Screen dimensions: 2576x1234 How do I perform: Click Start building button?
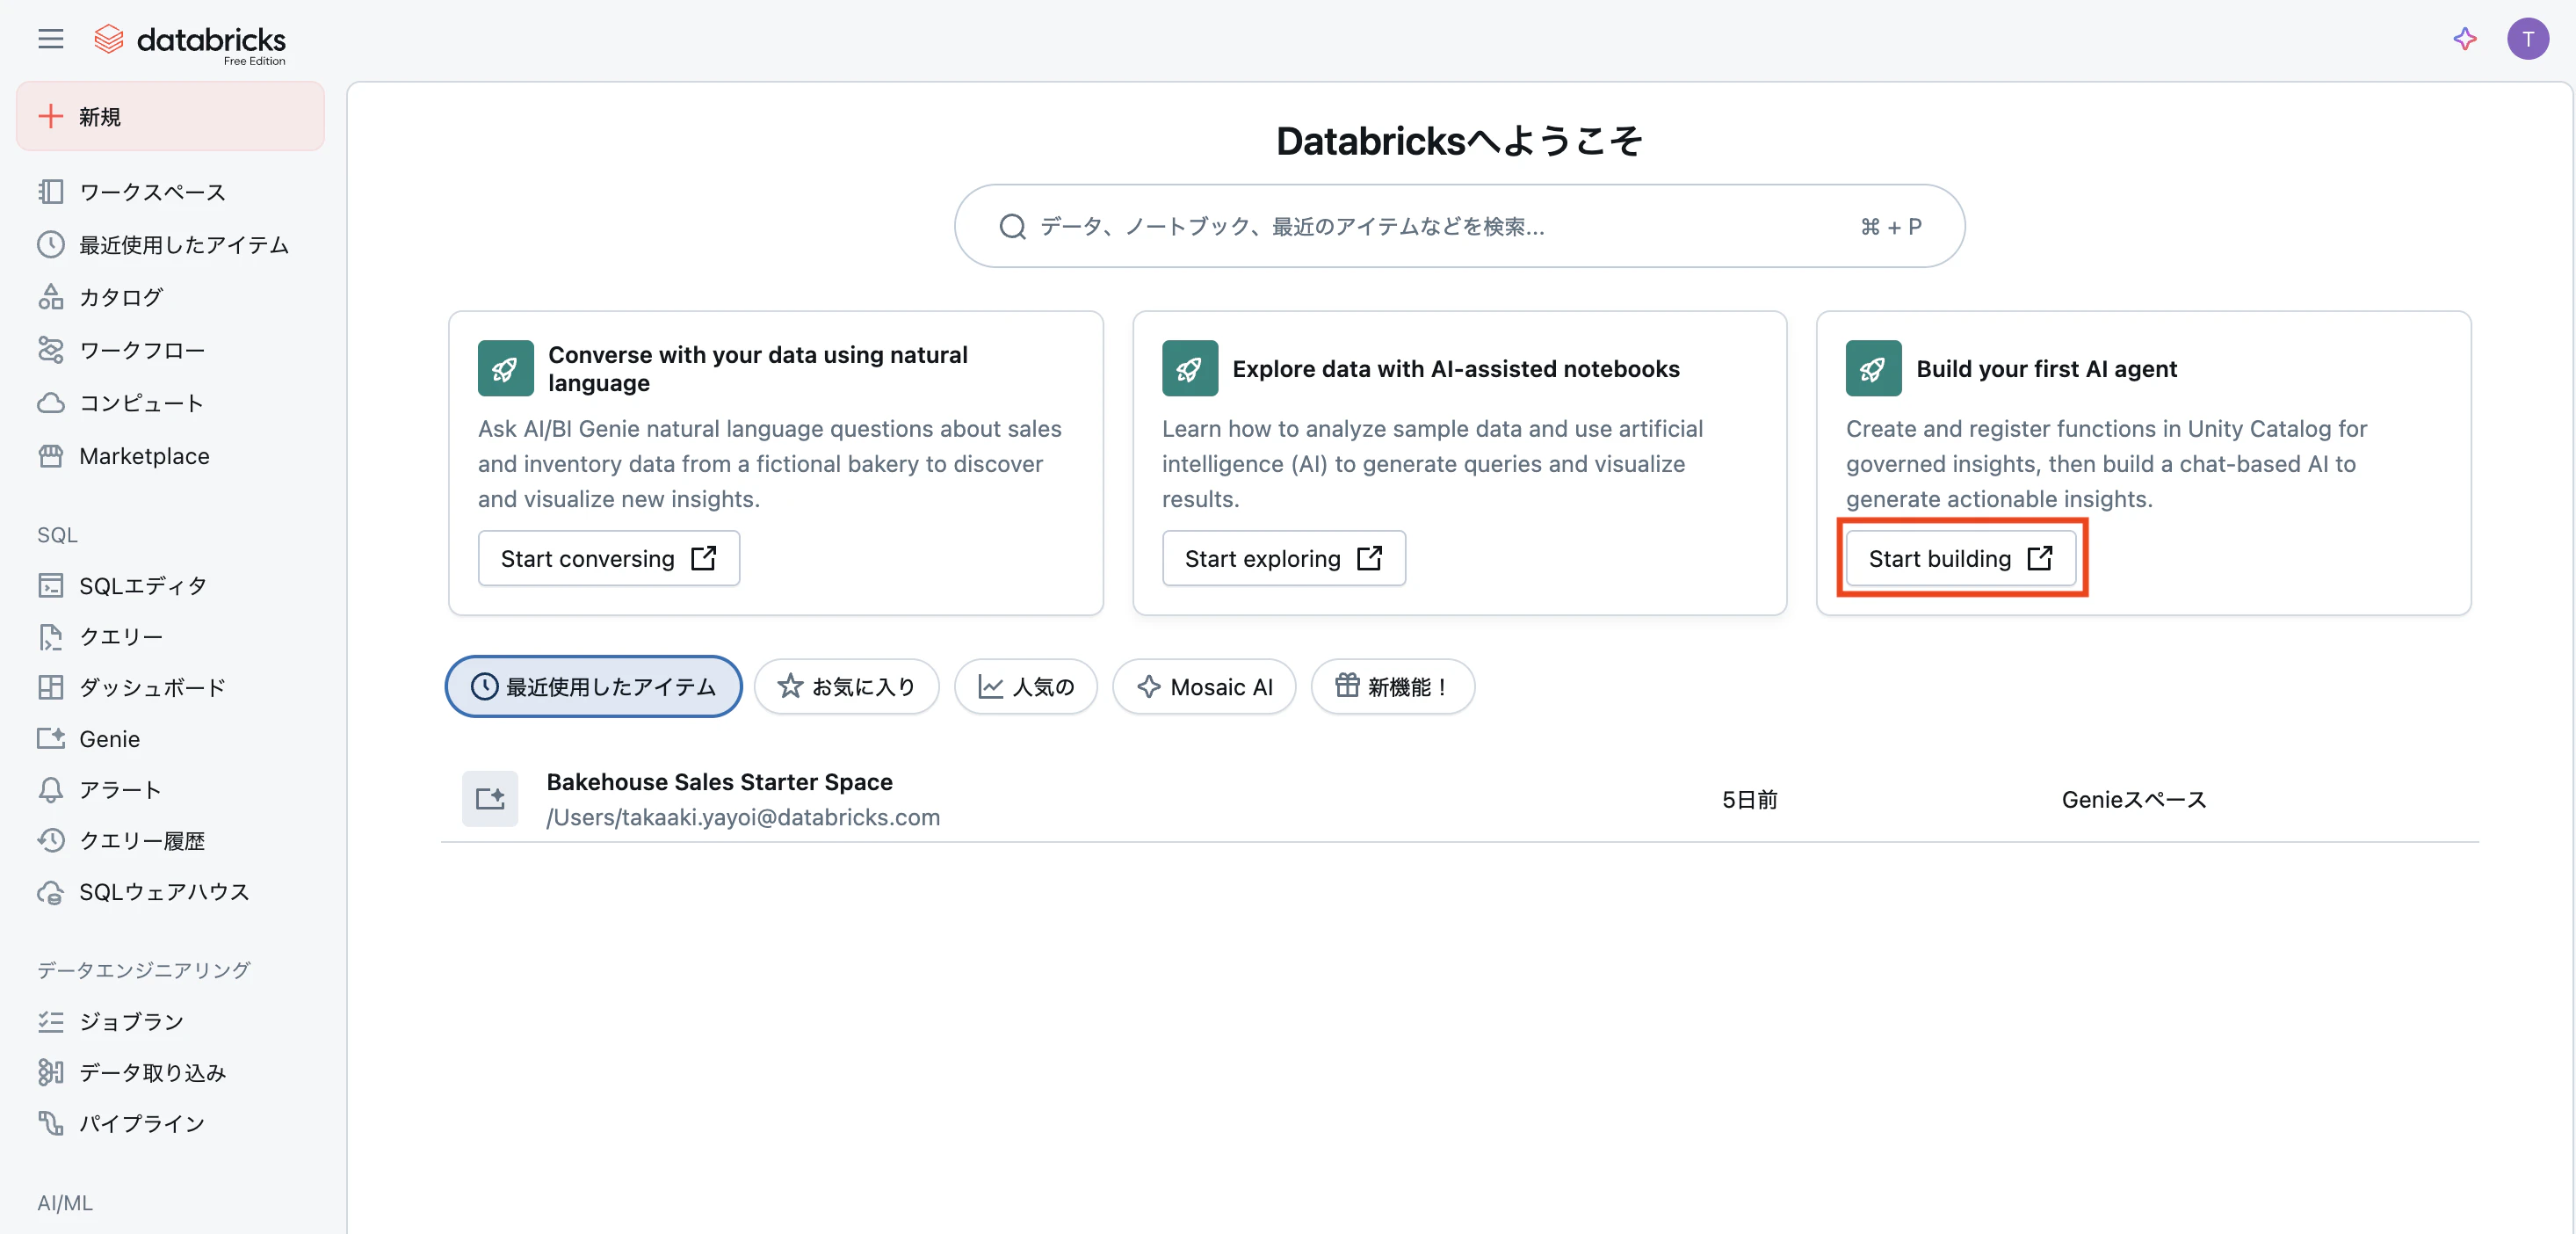click(1960, 558)
